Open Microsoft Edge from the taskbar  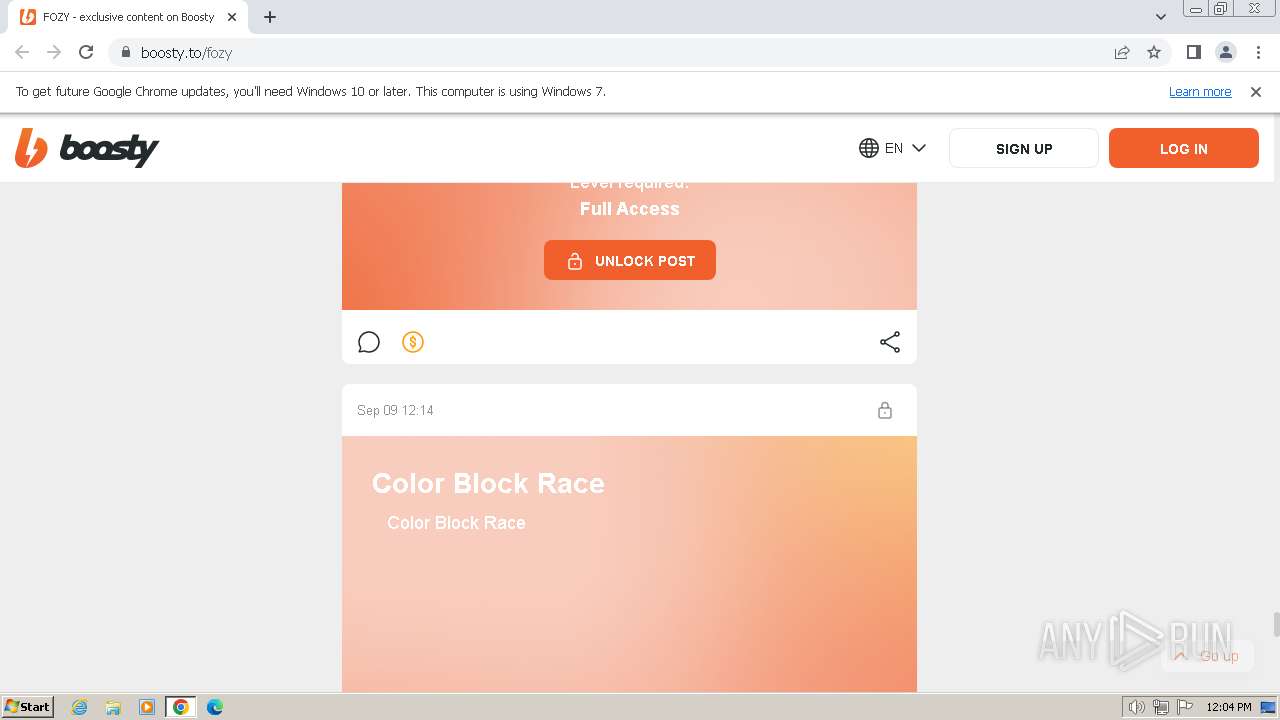pos(215,707)
